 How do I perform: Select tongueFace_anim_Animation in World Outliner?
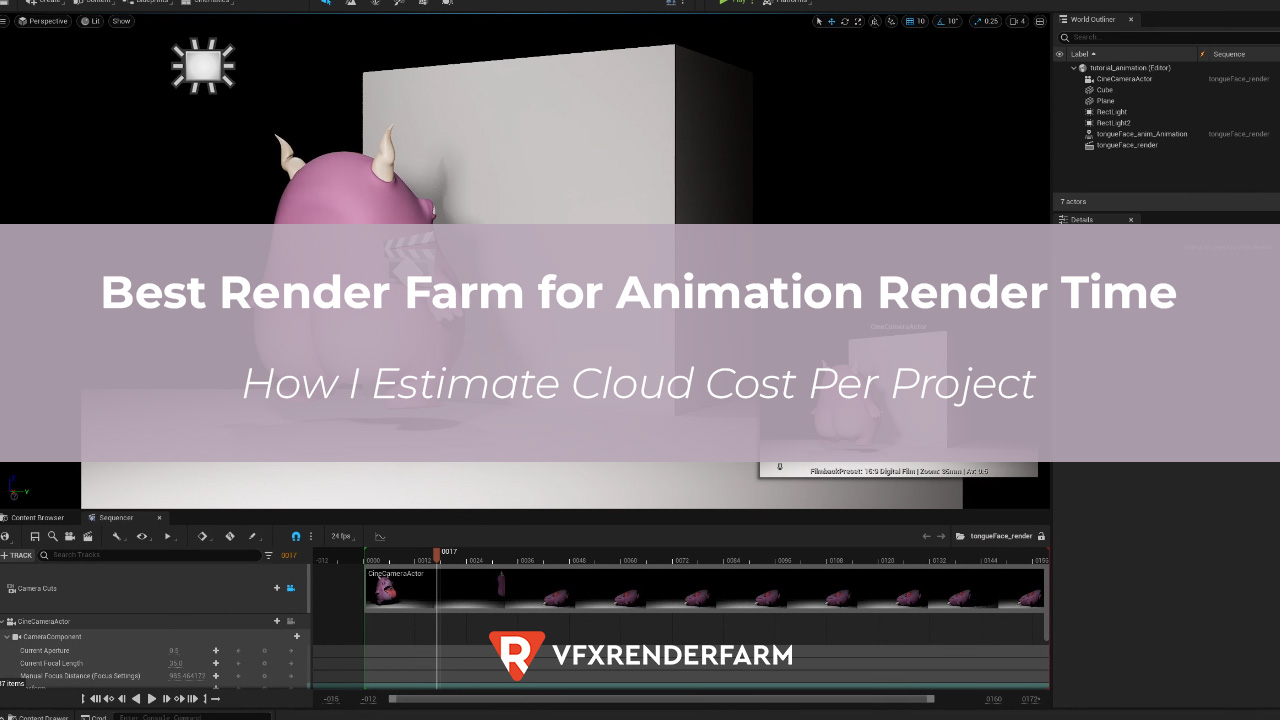[x=1141, y=134]
